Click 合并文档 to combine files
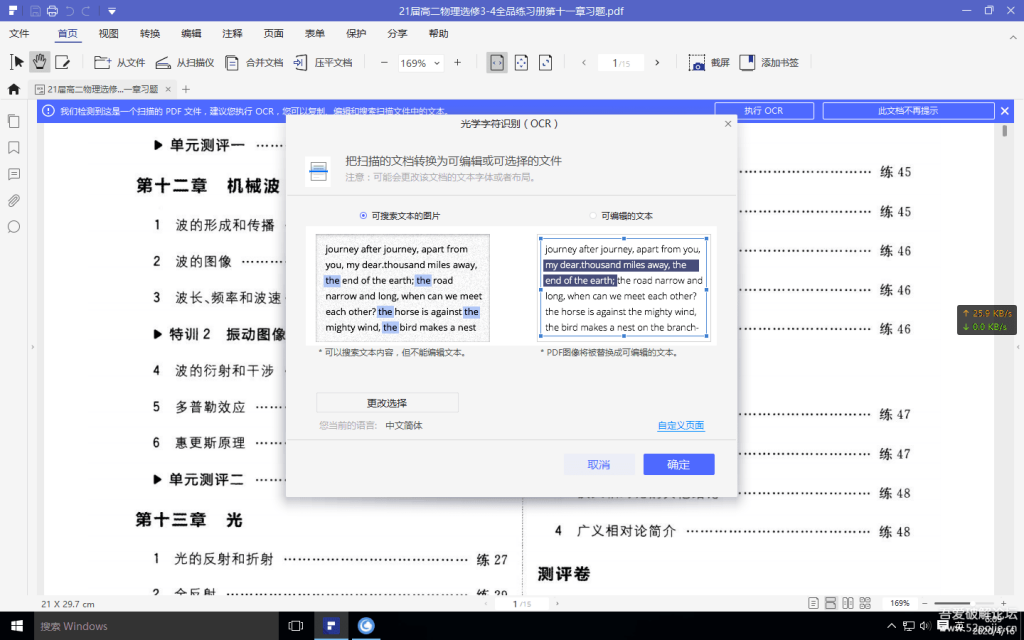The width and height of the screenshot is (1024, 640). [254, 63]
